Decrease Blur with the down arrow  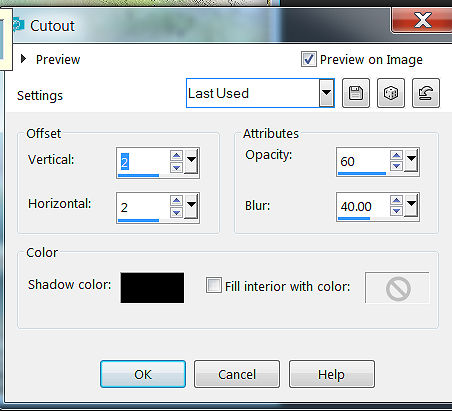pyautogui.click(x=396, y=211)
